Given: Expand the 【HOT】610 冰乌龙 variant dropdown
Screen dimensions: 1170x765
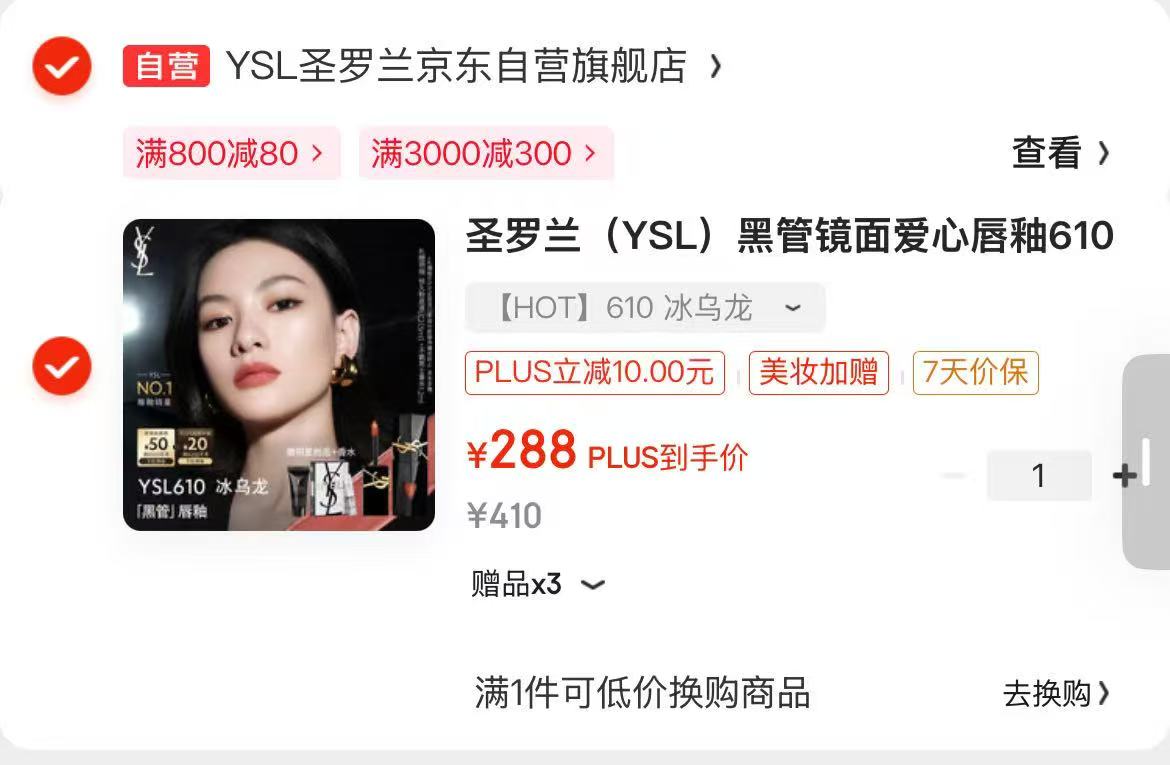Looking at the screenshot, I should pyautogui.click(x=645, y=307).
